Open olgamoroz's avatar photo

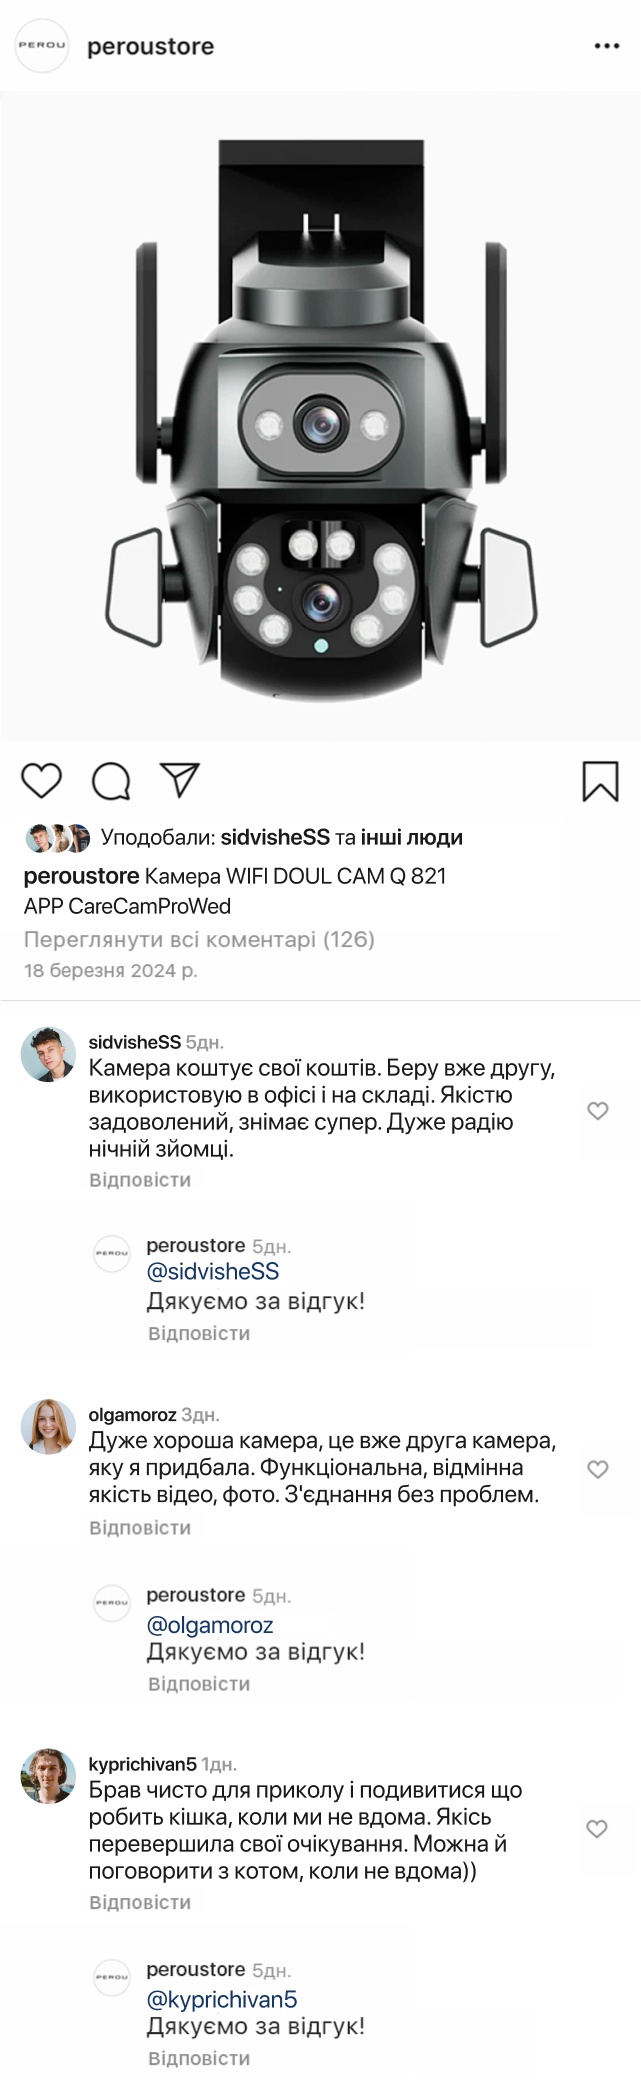(48, 1427)
